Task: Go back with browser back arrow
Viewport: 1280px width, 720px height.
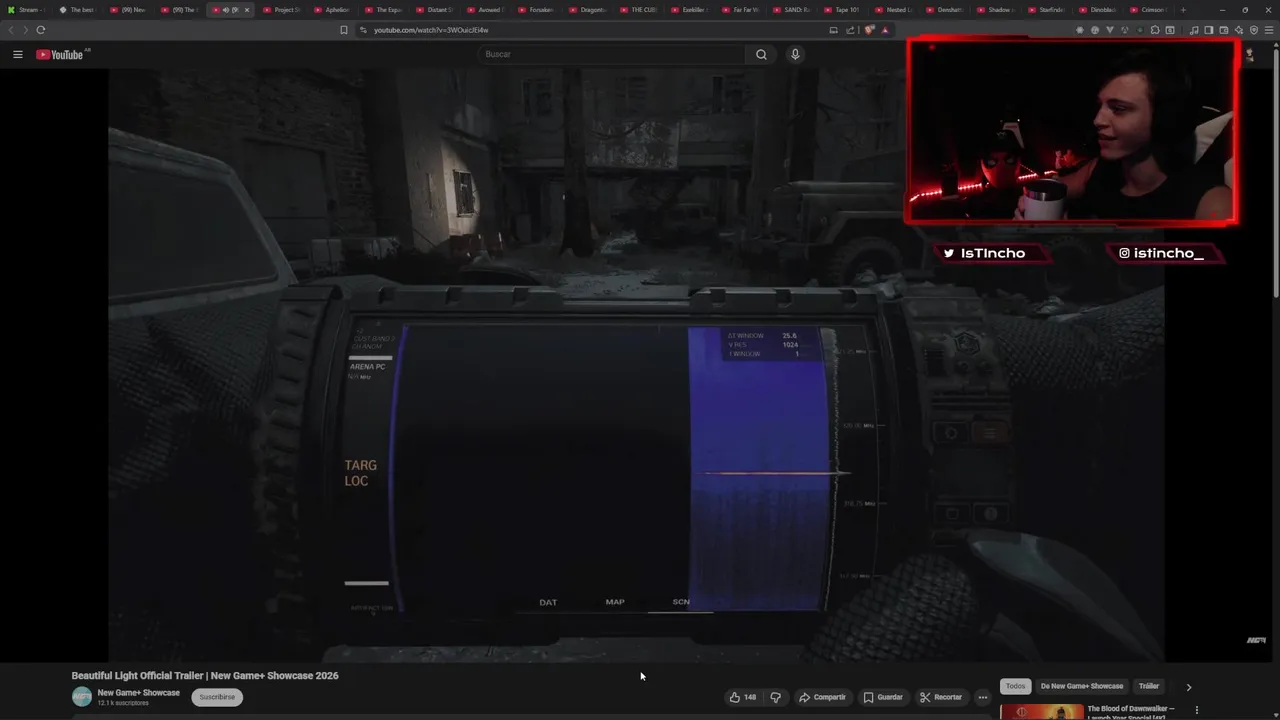Action: (x=12, y=30)
